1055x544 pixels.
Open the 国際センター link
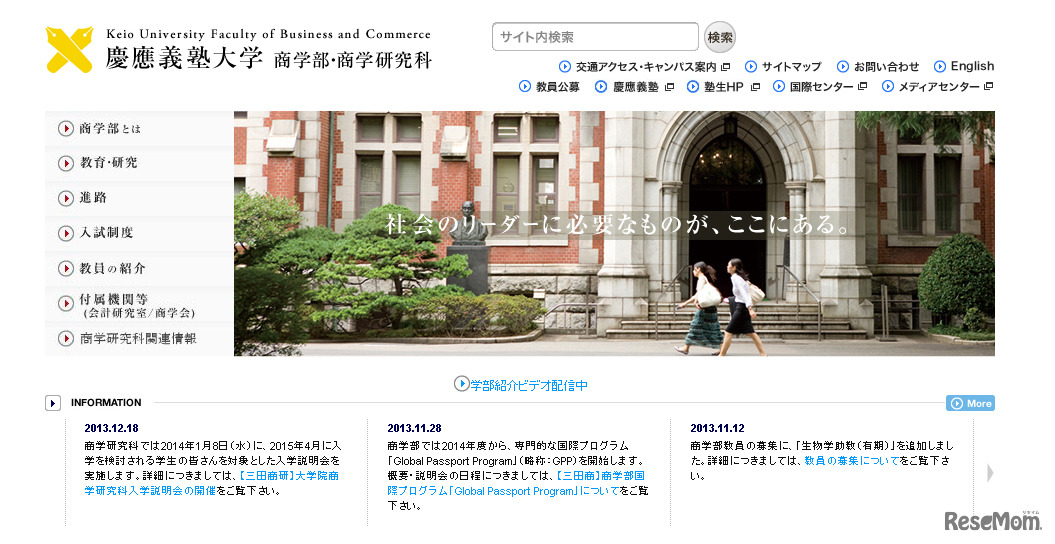(822, 87)
